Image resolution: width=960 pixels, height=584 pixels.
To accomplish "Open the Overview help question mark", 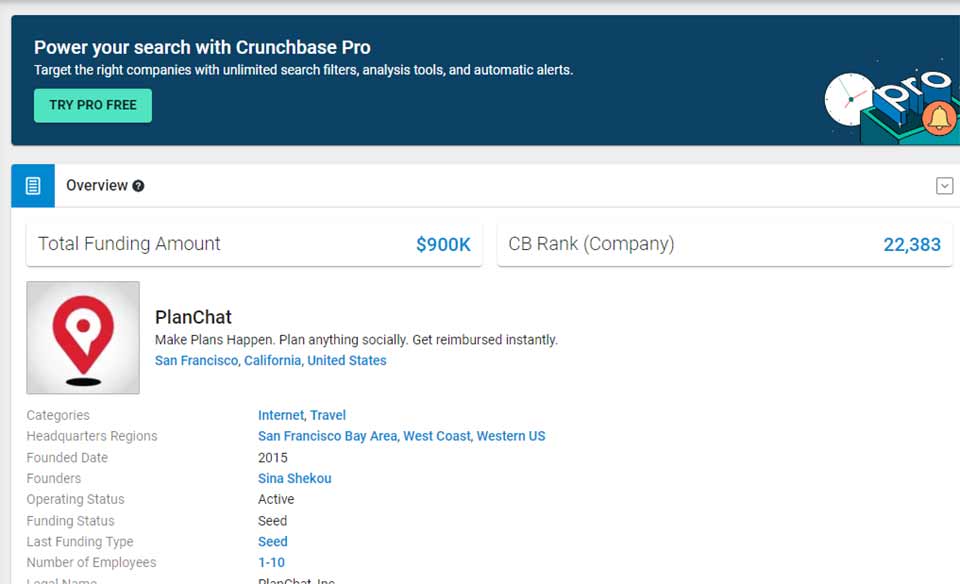I will point(138,186).
